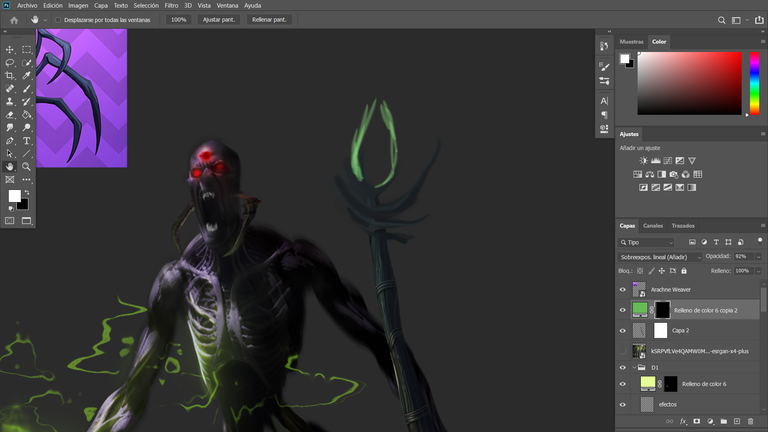Toggle the layer filter on/off switch
Image resolution: width=768 pixels, height=432 pixels.
coord(760,241)
